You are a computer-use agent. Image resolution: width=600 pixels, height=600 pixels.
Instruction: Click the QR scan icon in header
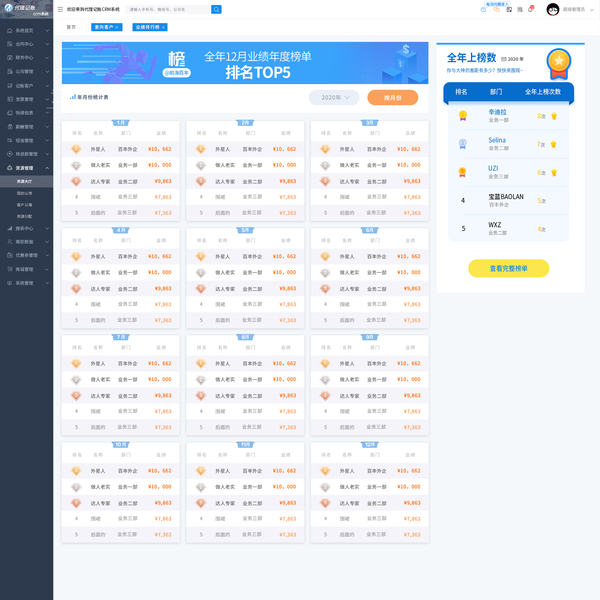click(509, 10)
